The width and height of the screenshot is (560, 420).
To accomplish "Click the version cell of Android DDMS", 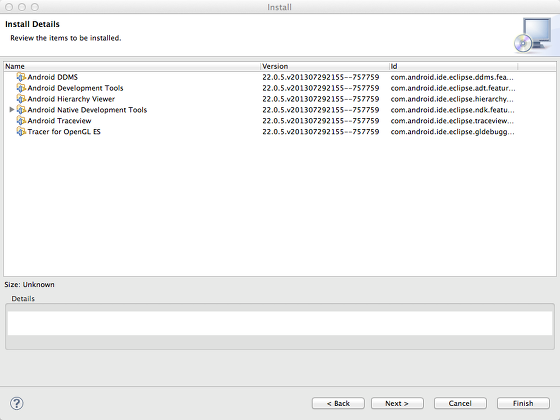I will tap(321, 77).
